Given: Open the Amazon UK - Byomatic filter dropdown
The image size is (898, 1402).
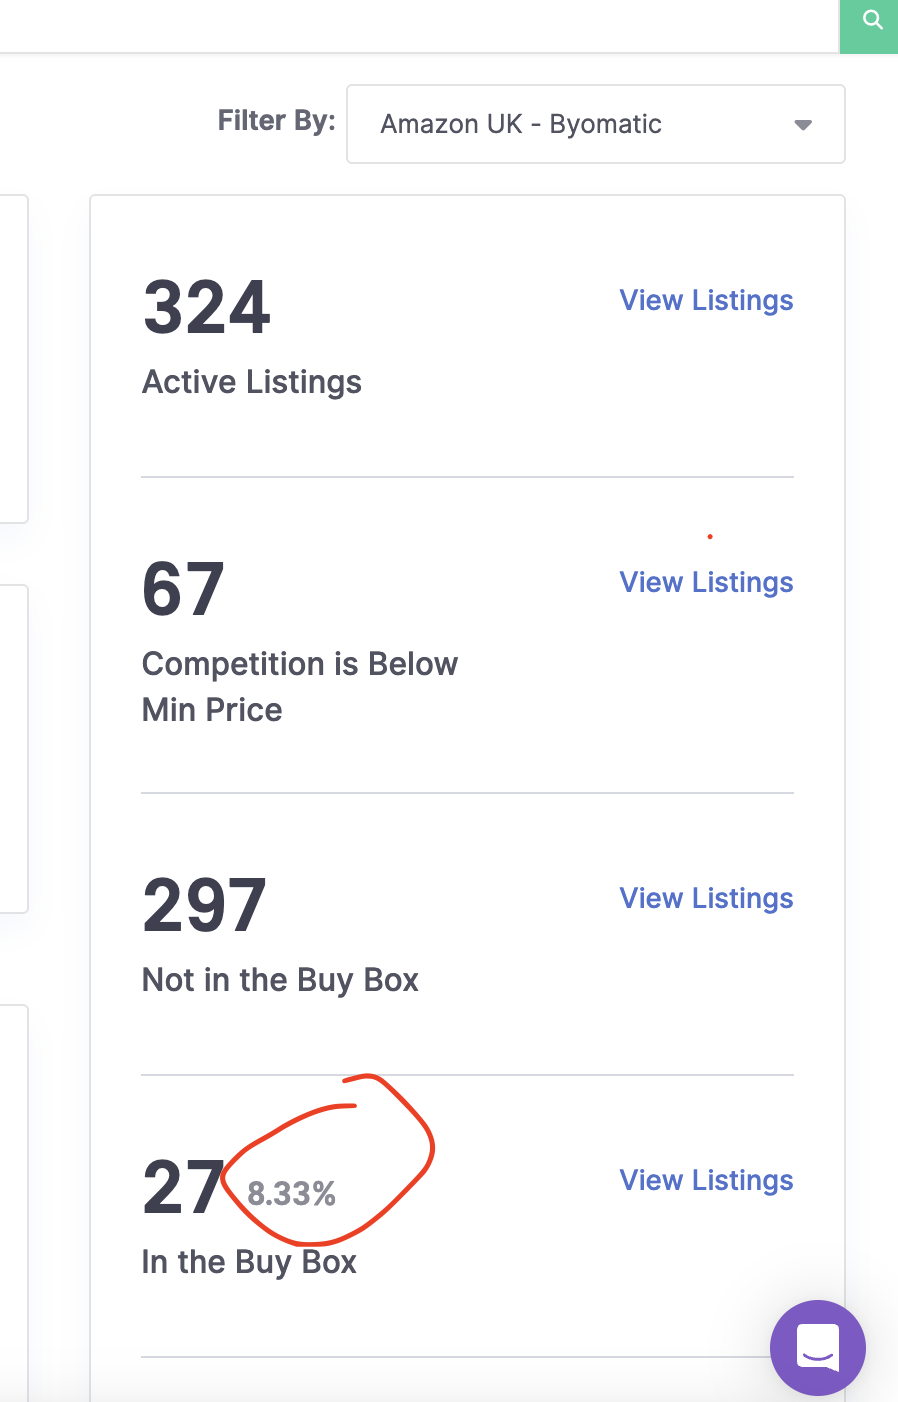Looking at the screenshot, I should coord(596,124).
